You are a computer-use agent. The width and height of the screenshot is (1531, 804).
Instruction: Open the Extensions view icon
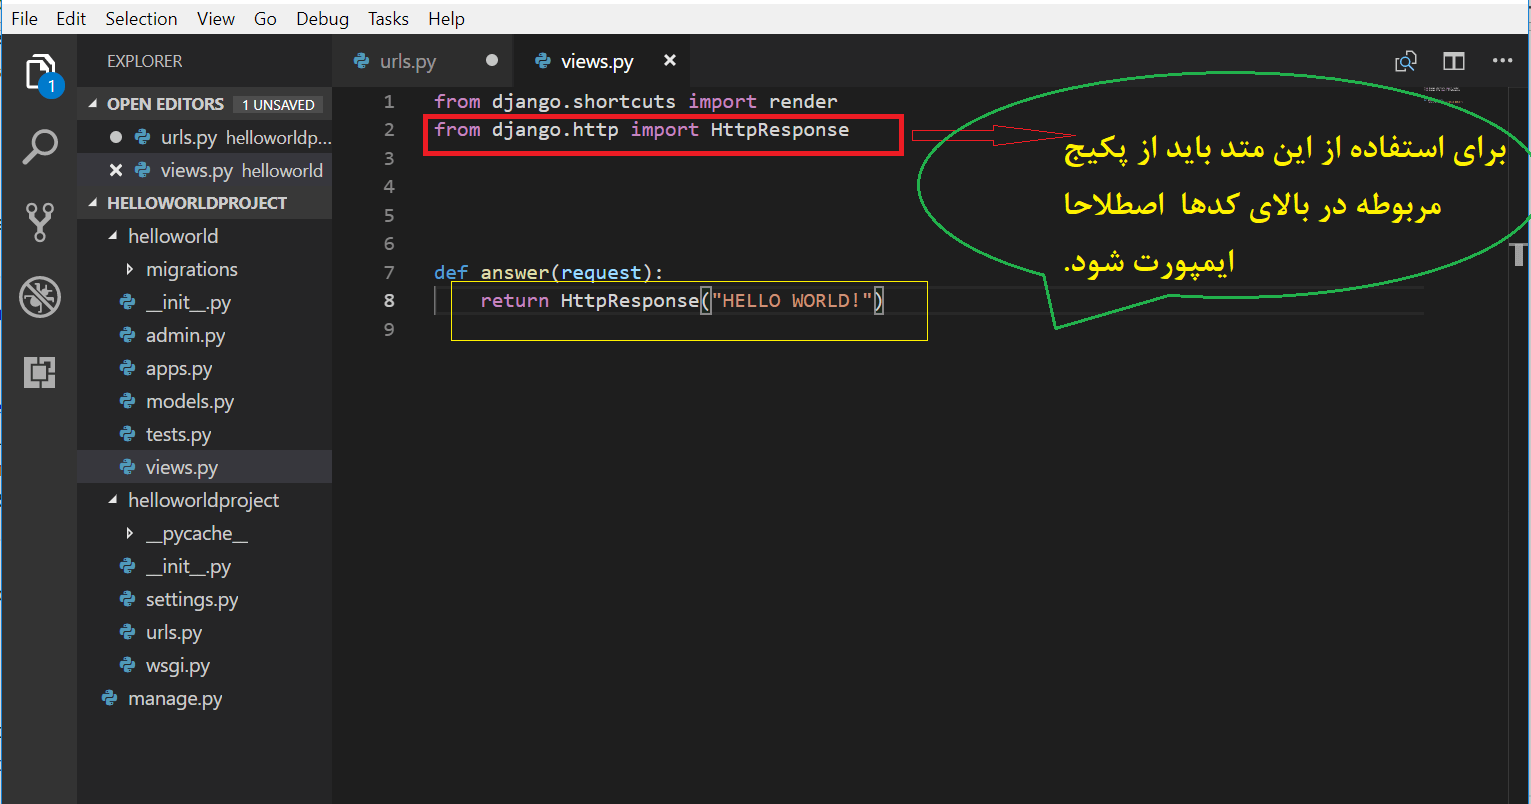tap(39, 372)
